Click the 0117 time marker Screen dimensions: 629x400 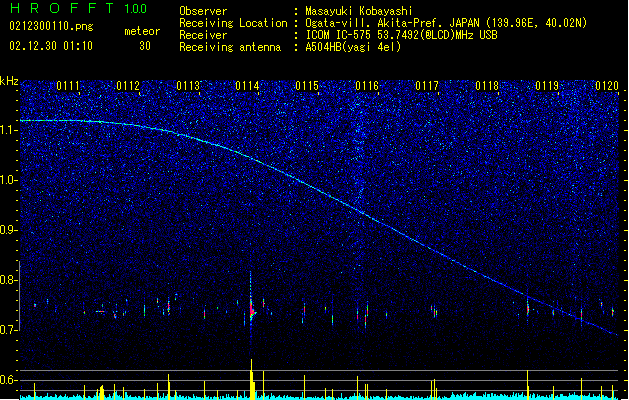[x=427, y=86]
